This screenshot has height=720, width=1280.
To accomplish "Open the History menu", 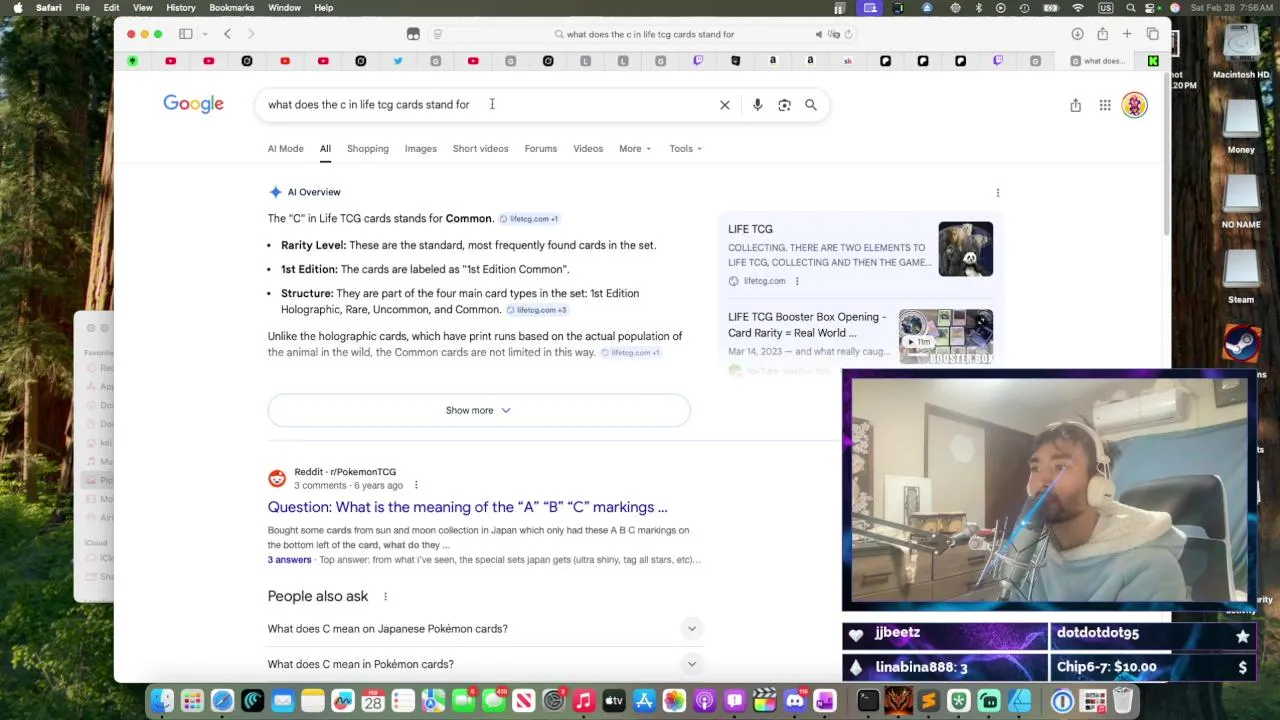I will [181, 8].
